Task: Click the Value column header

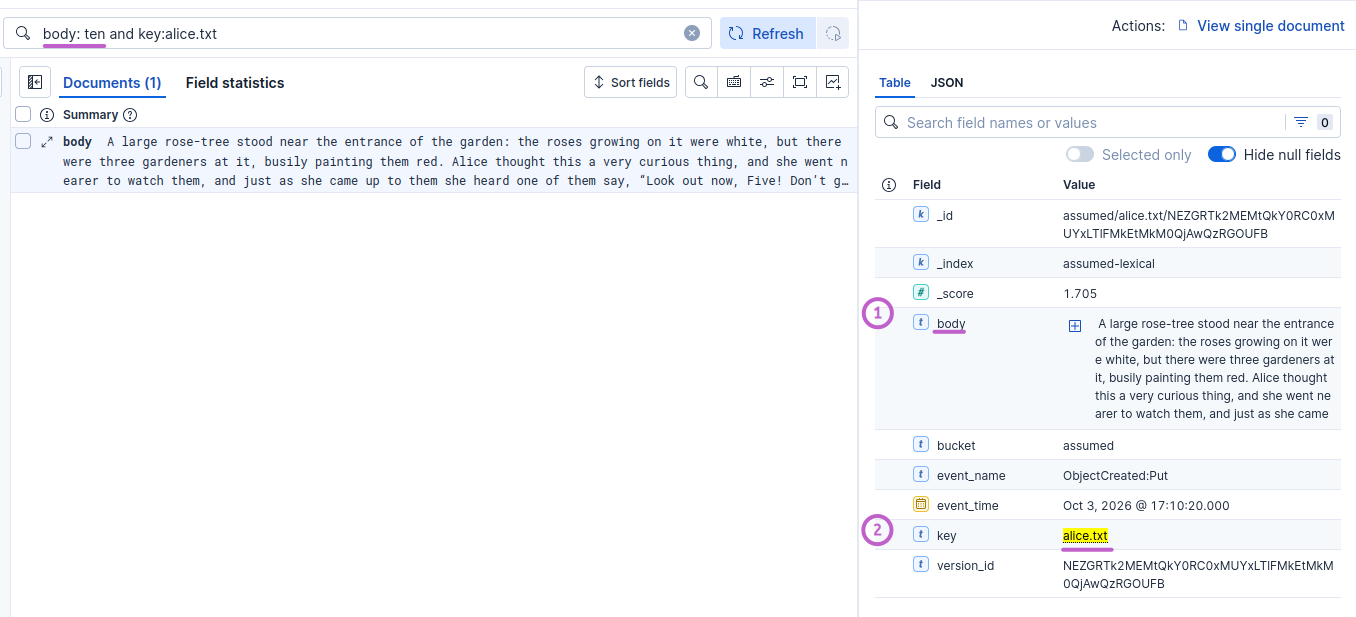Action: click(x=1079, y=185)
